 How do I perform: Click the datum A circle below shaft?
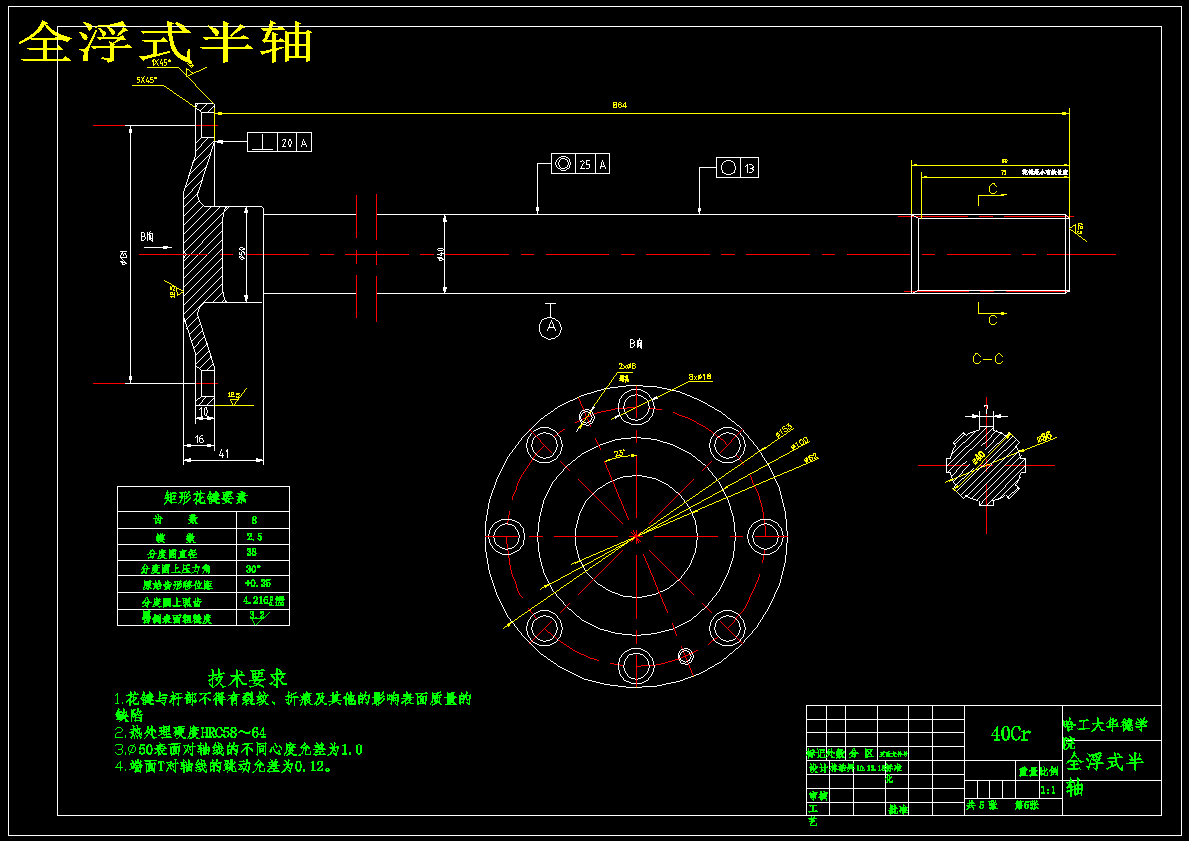551,328
